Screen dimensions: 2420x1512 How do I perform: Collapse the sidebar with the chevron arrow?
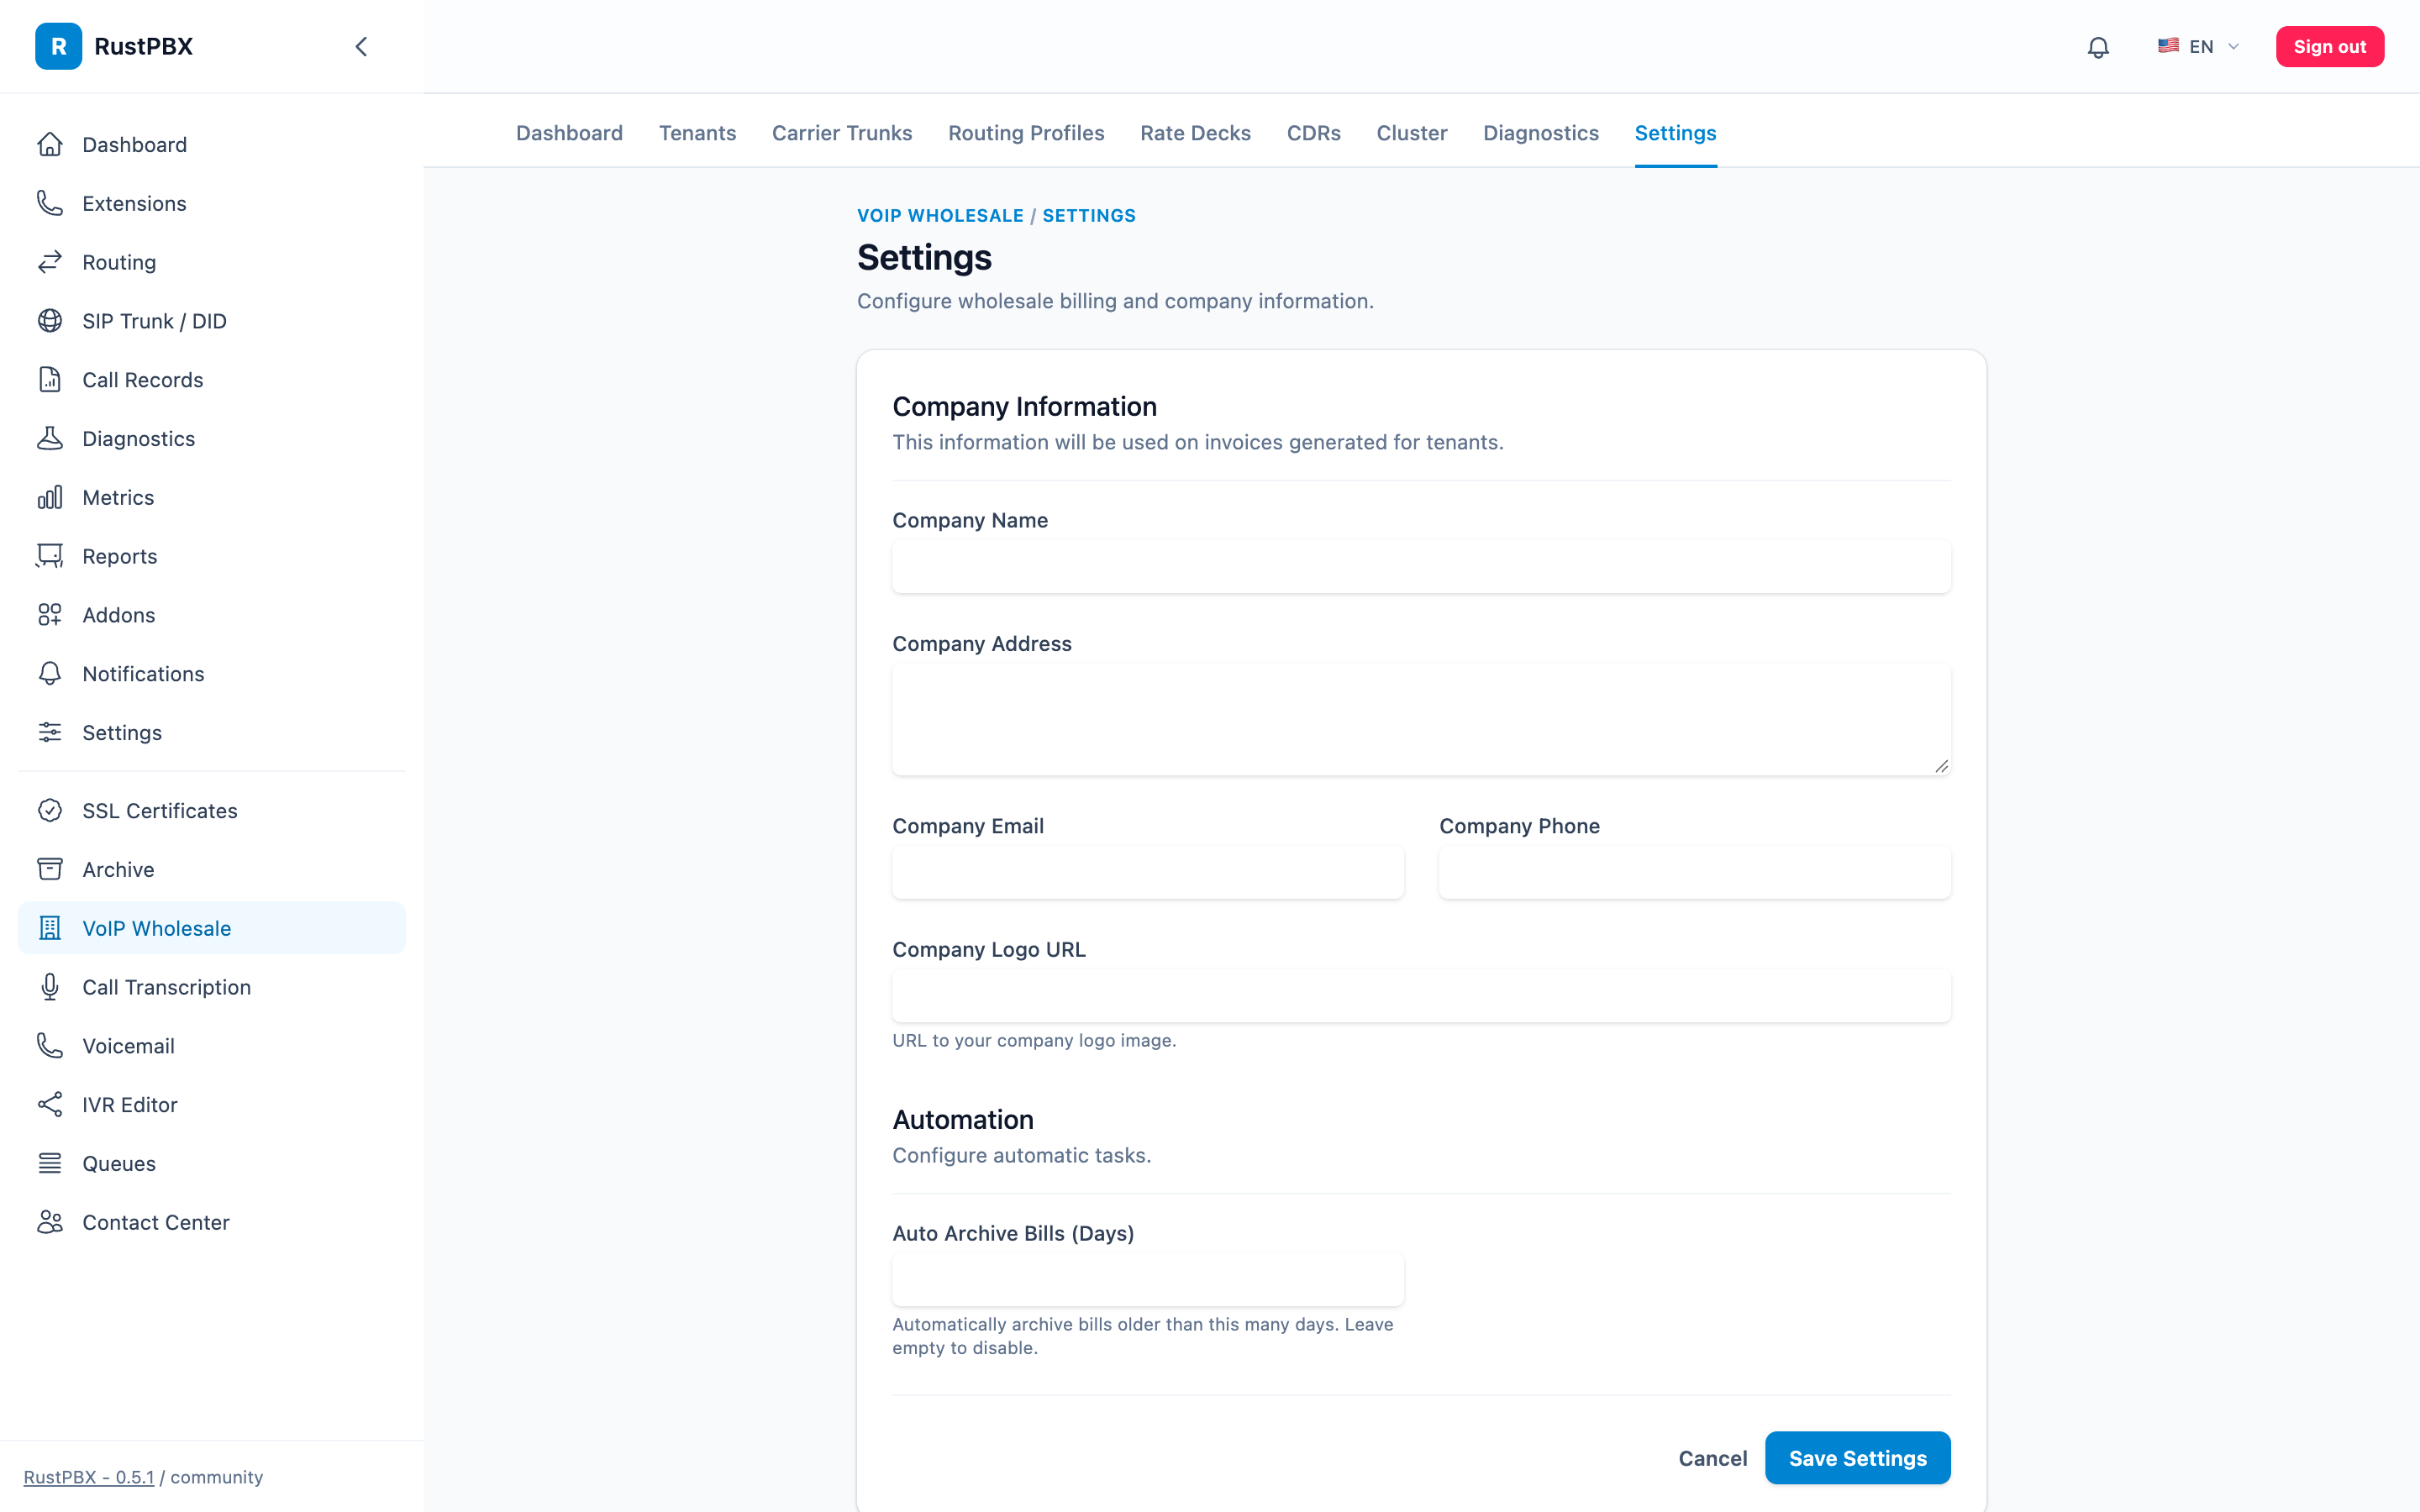(361, 46)
